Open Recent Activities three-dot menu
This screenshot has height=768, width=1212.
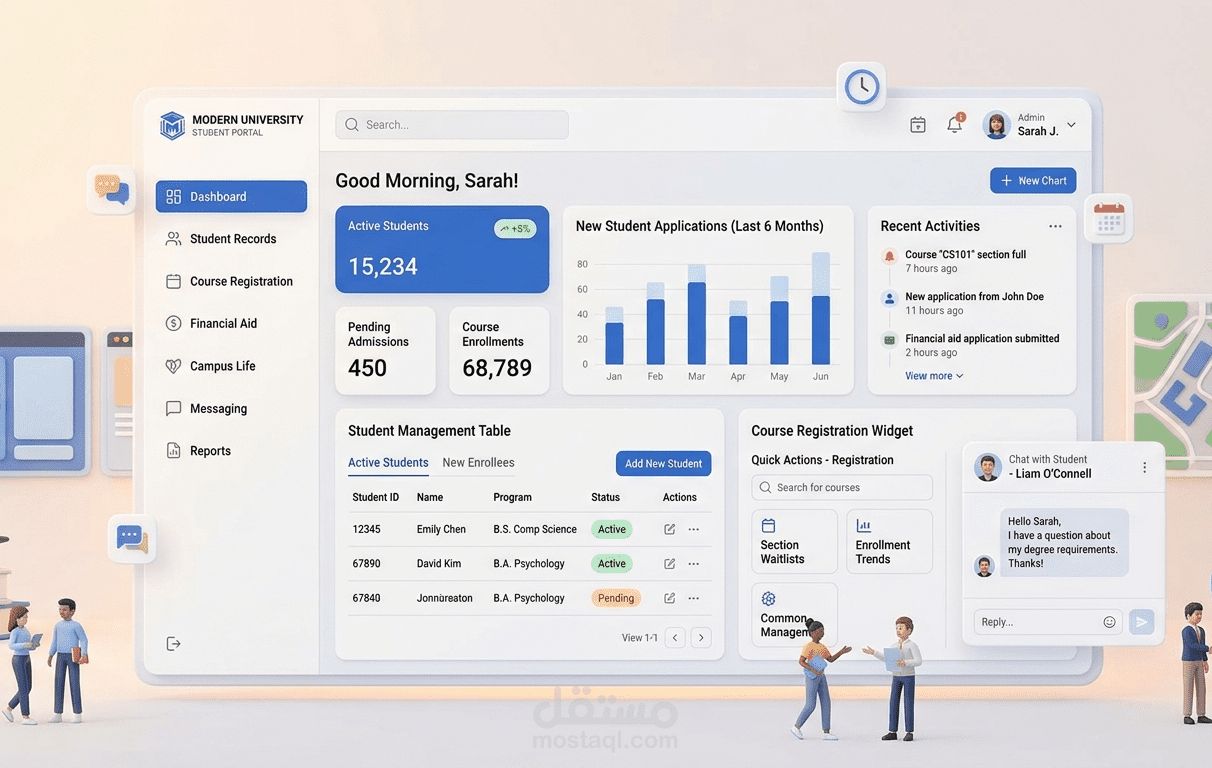1055,227
